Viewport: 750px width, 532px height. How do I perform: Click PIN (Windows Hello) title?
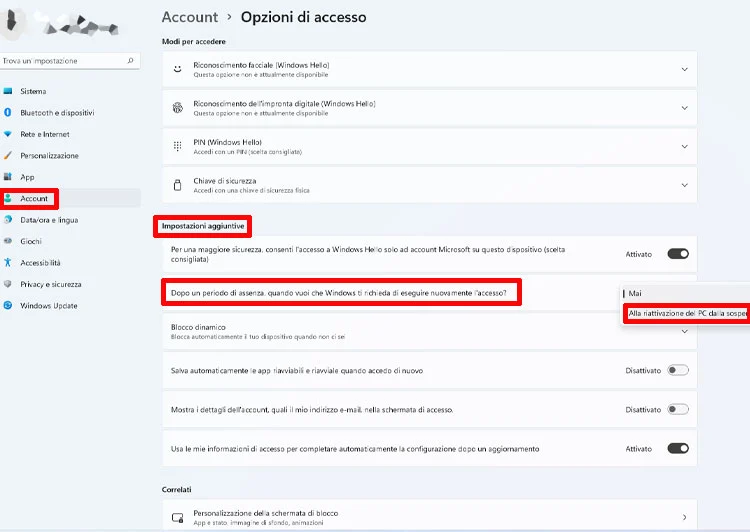click(x=227, y=142)
